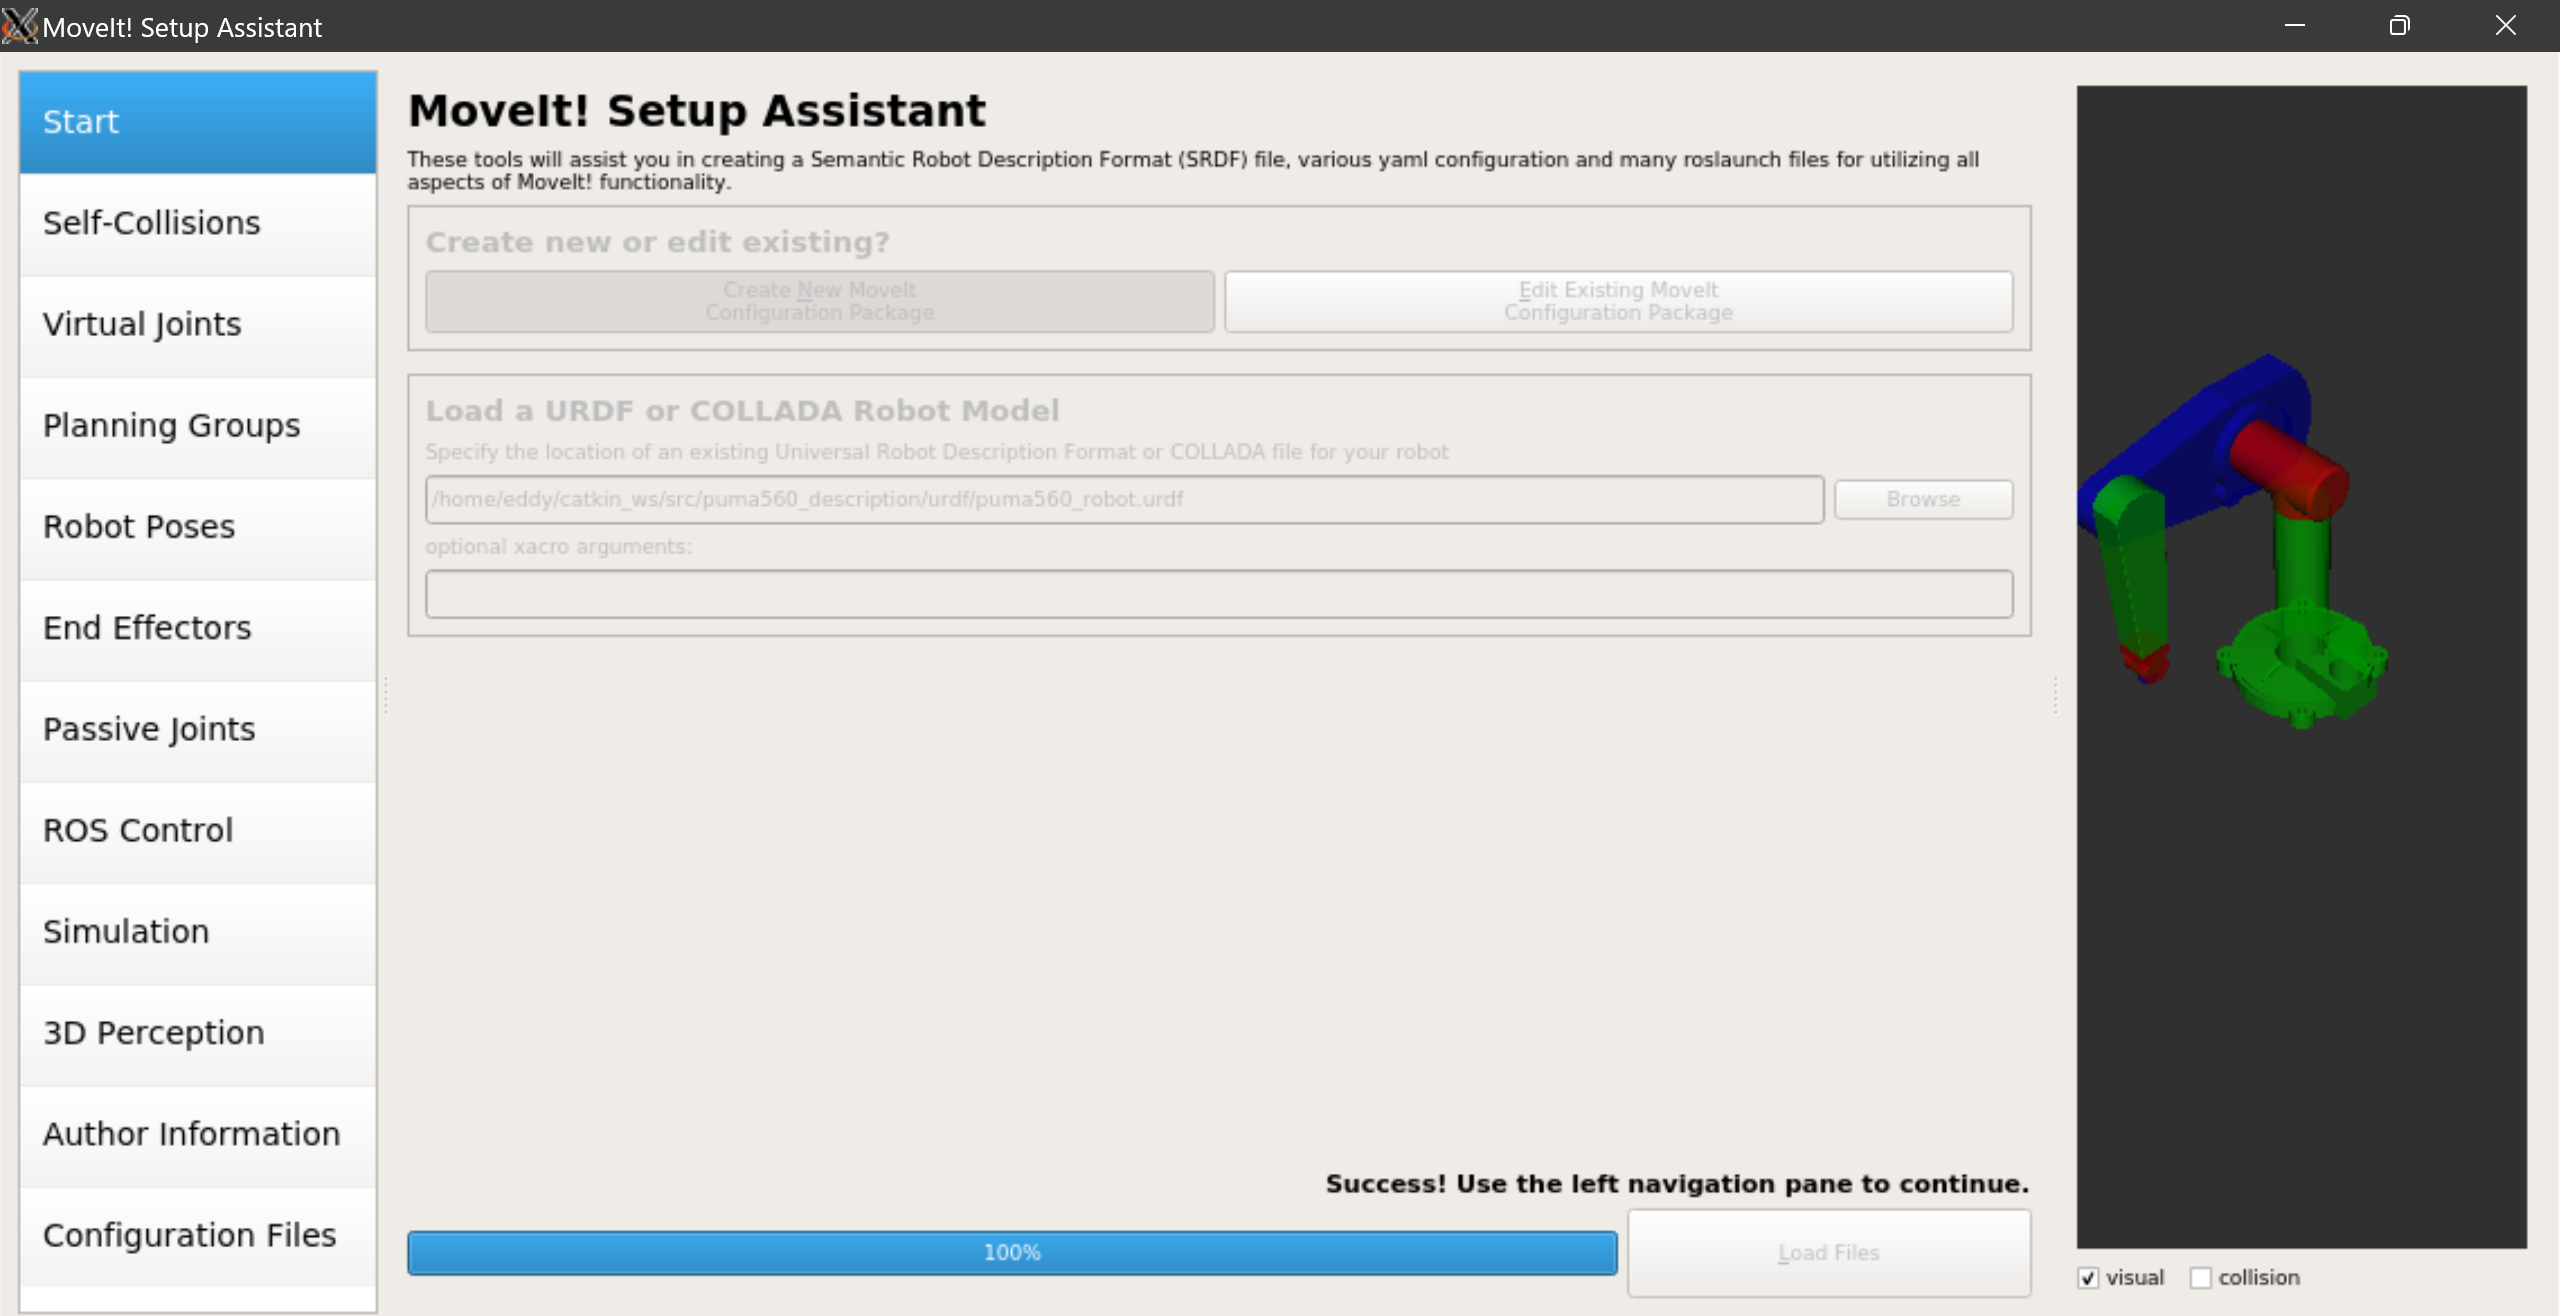Select the Virtual Joints navigation item

coord(197,325)
